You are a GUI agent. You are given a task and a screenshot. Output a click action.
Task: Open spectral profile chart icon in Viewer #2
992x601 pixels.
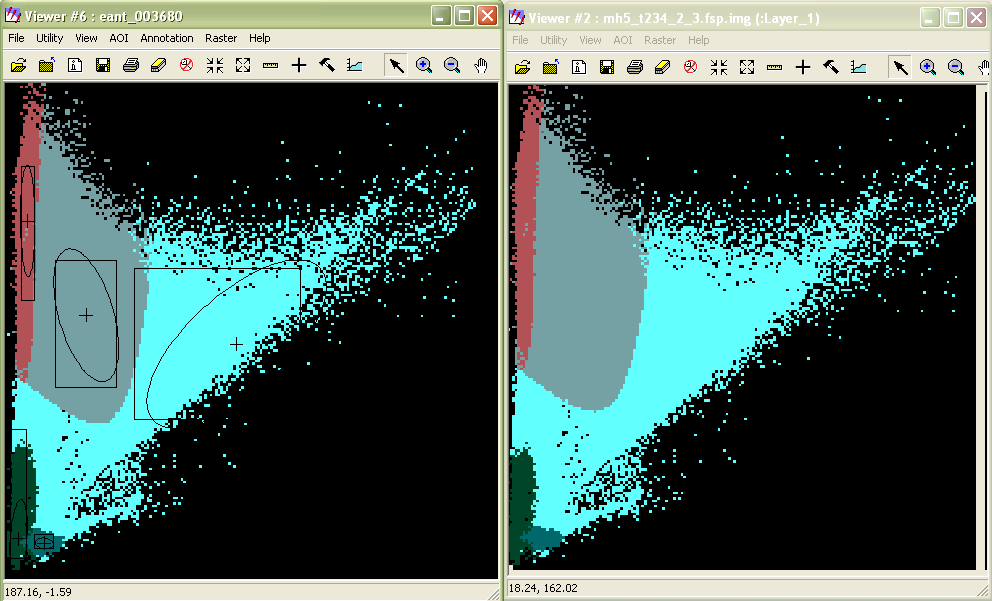tap(859, 67)
